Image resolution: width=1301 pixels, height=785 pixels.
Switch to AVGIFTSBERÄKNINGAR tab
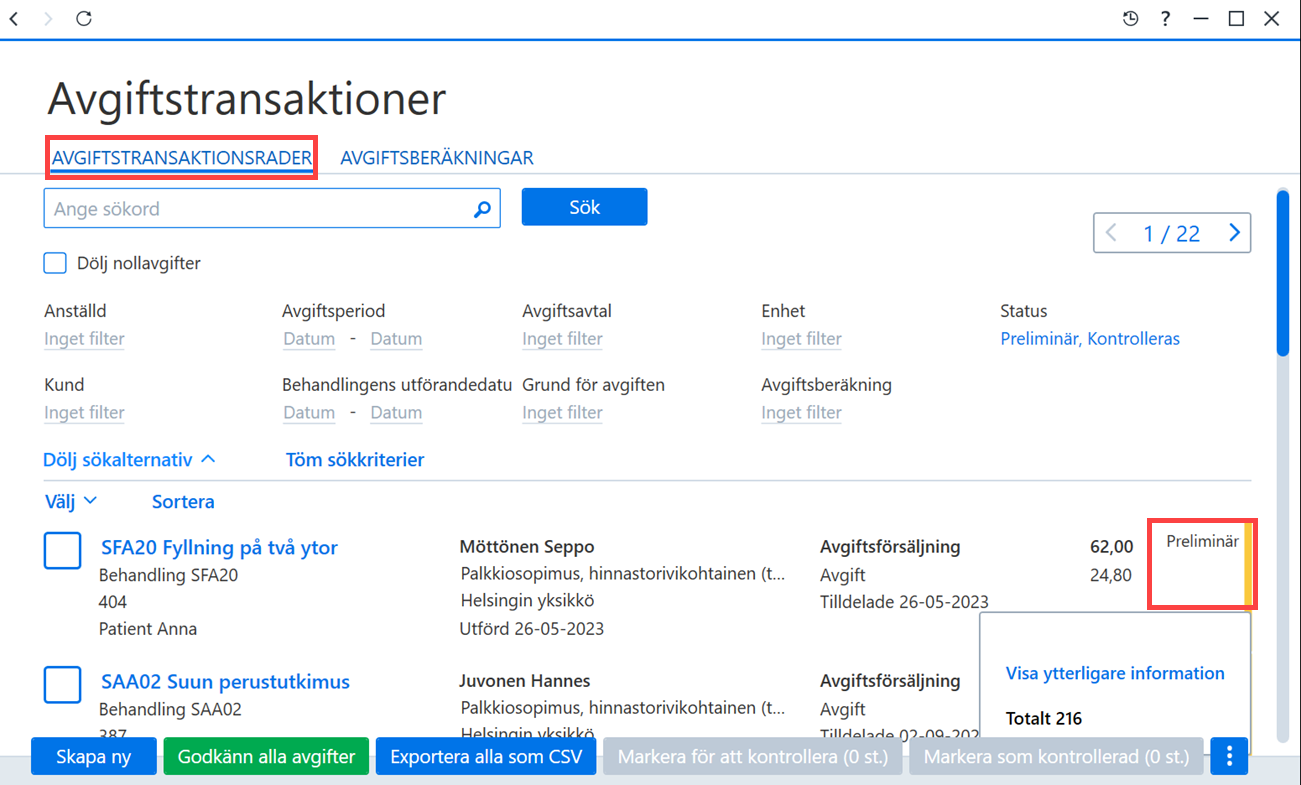click(x=437, y=158)
